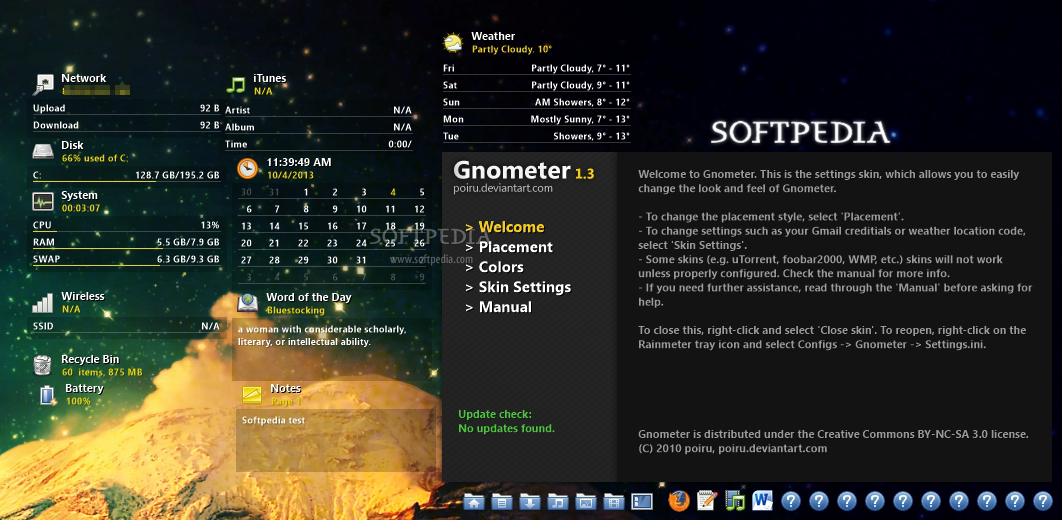Click the SSID row under Wireless

click(126, 326)
